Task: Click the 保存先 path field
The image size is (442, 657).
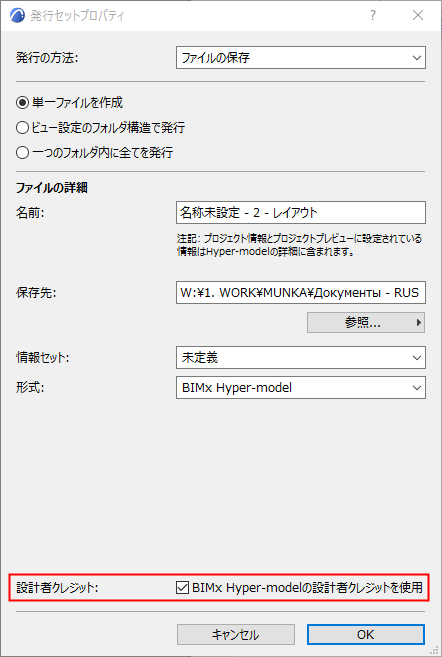Action: click(301, 292)
